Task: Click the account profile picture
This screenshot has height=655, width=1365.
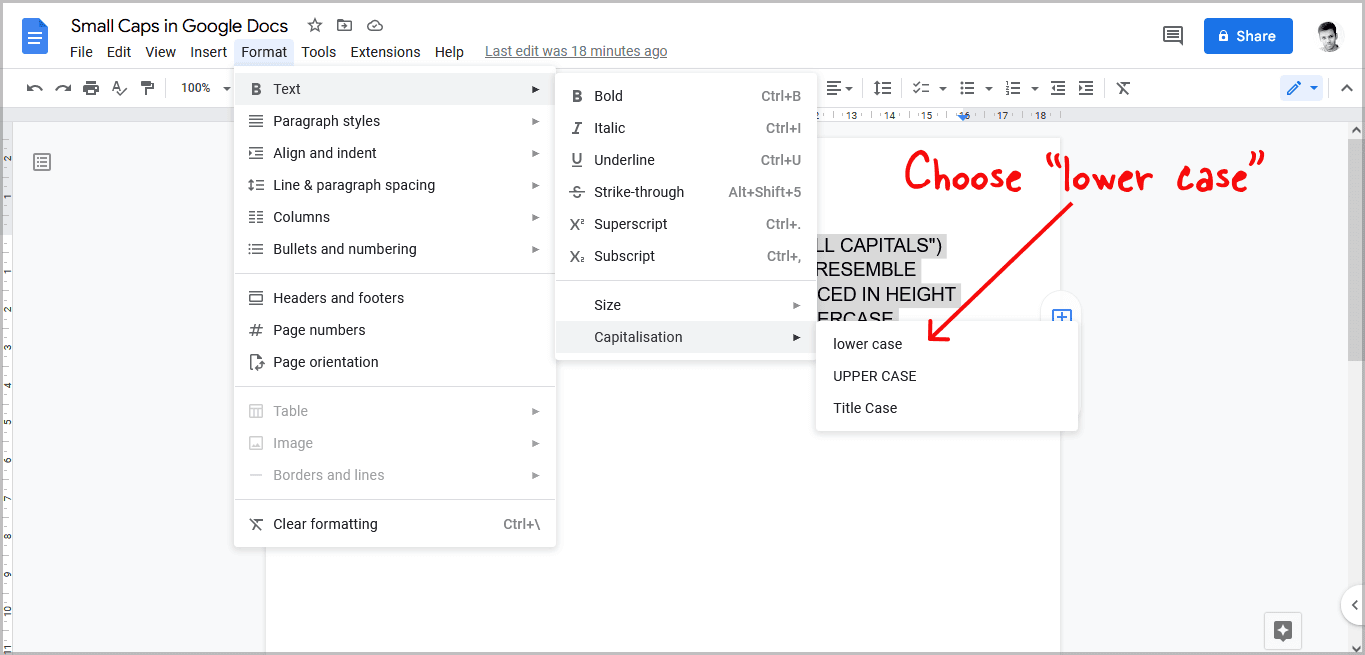Action: [1328, 36]
